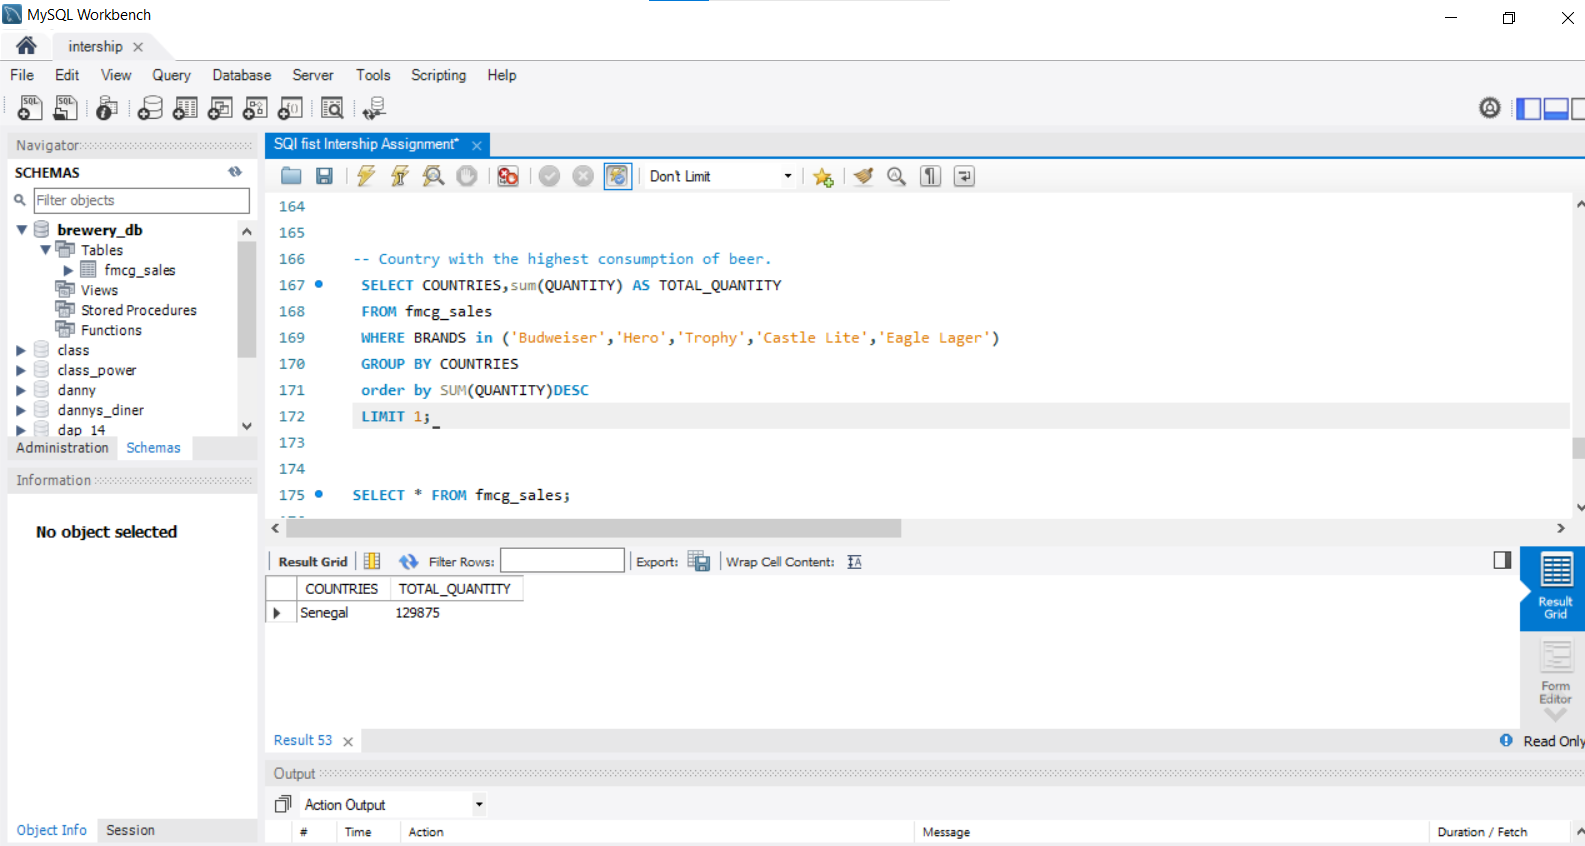Open the Query menu
This screenshot has height=846, width=1585.
(171, 75)
